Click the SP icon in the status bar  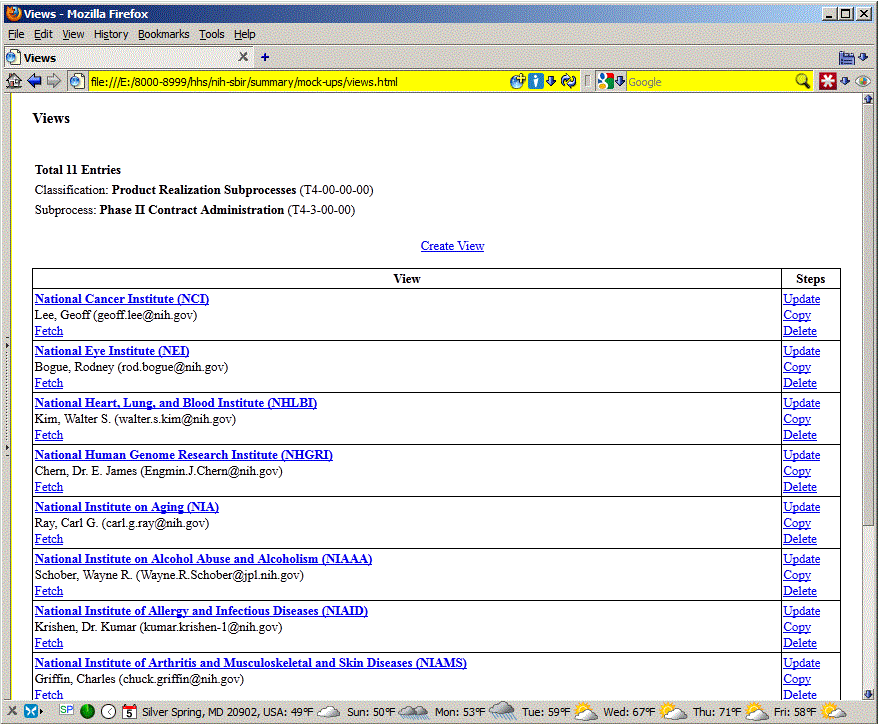67,710
